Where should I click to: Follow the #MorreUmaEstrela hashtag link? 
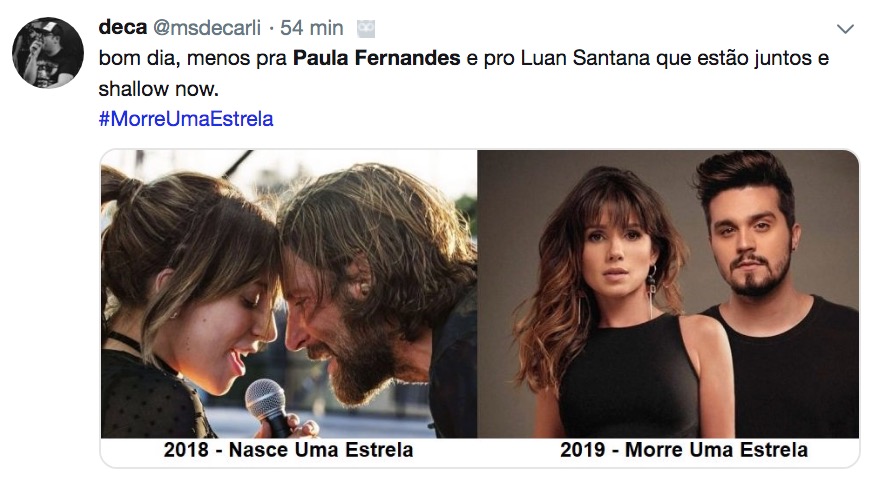pyautogui.click(x=186, y=119)
